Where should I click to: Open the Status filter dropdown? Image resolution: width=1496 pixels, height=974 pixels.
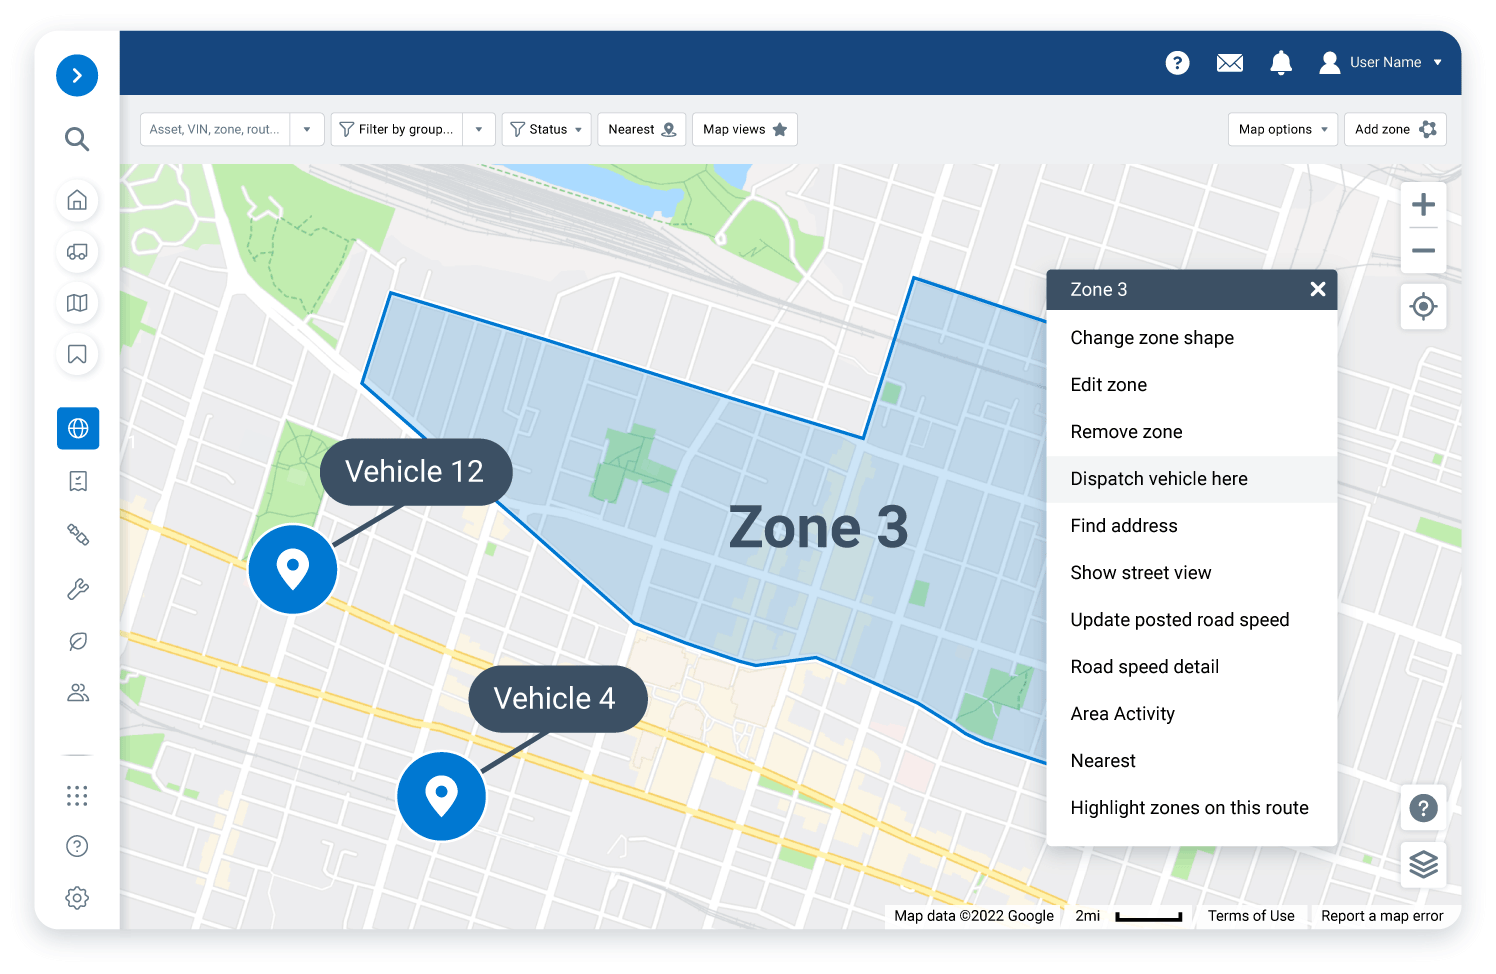[546, 129]
